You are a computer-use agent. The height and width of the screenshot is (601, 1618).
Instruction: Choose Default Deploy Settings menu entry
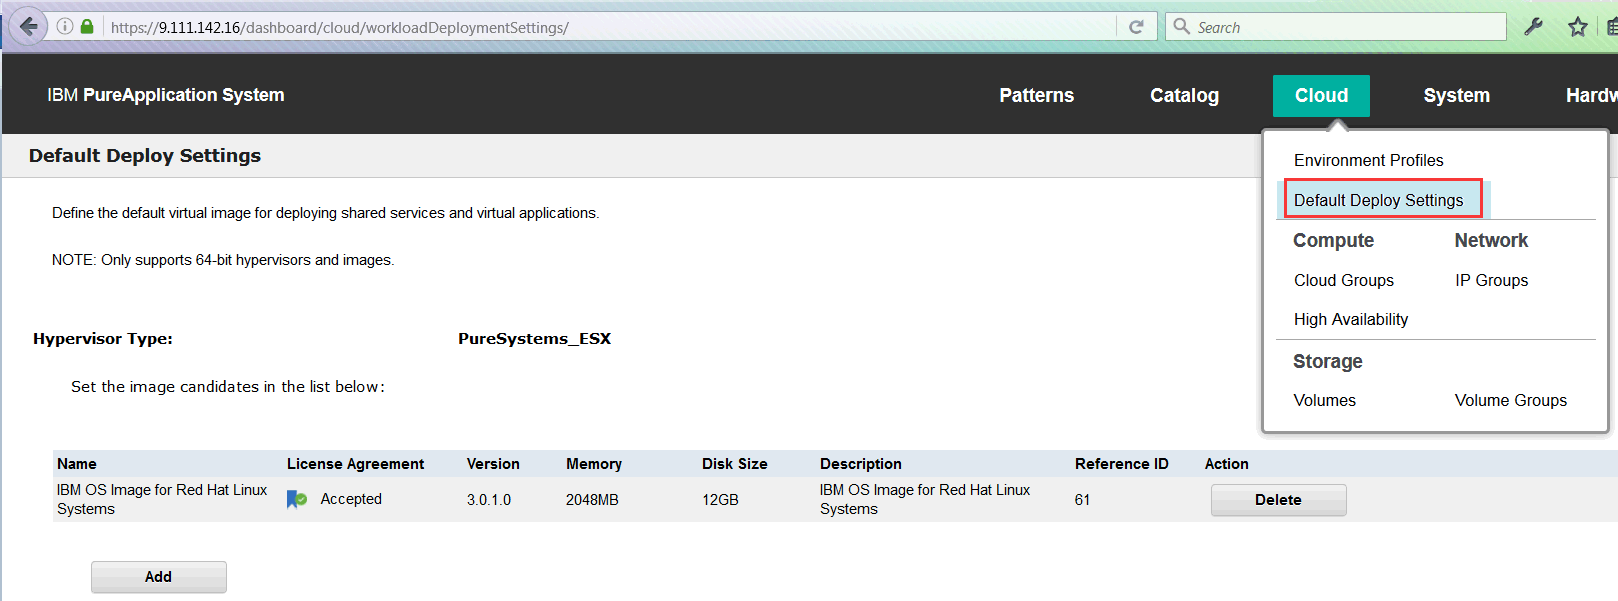point(1378,200)
